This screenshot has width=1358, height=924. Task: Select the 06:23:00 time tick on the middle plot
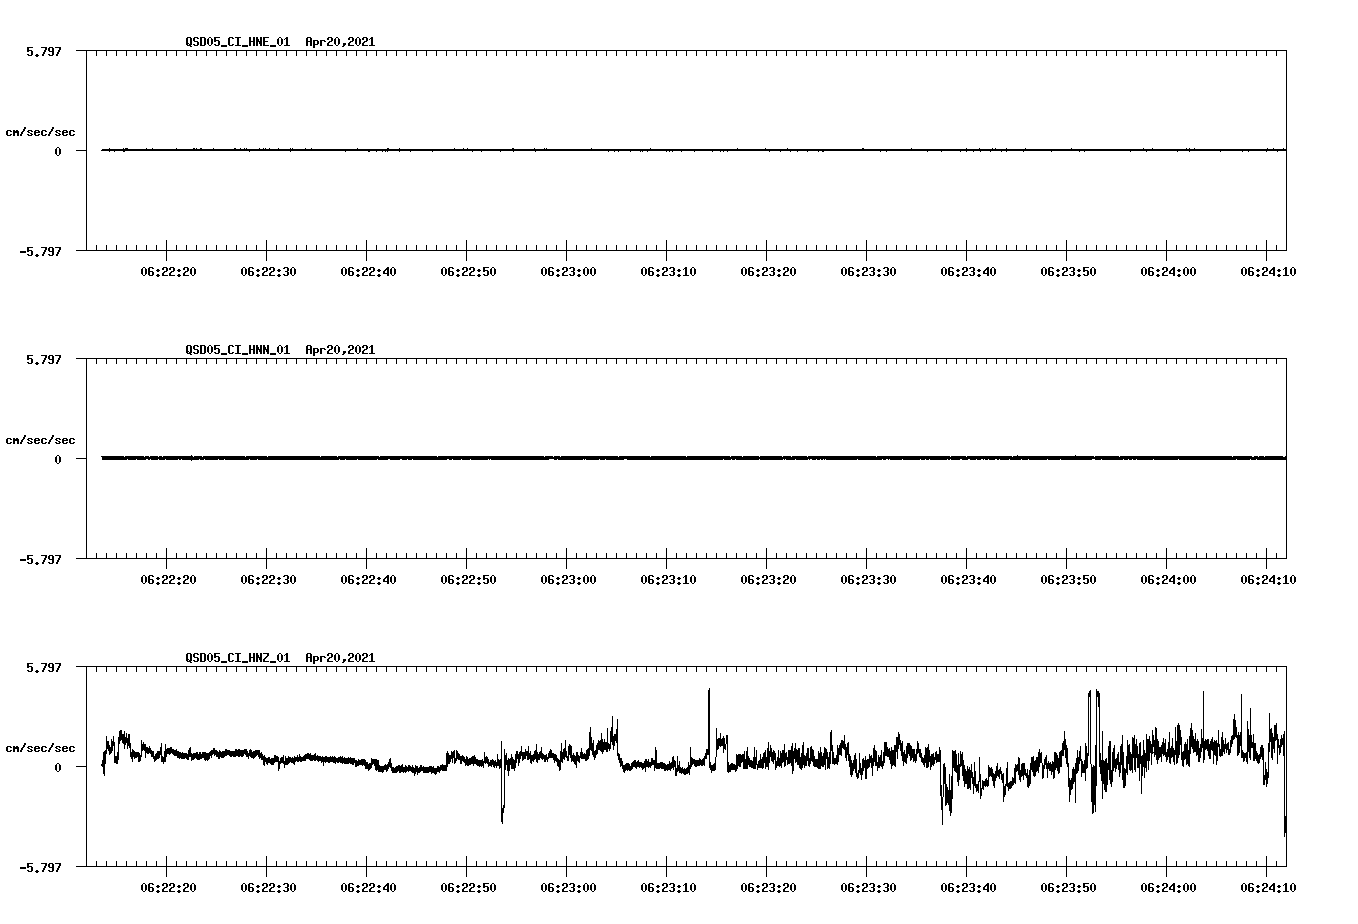tap(568, 576)
